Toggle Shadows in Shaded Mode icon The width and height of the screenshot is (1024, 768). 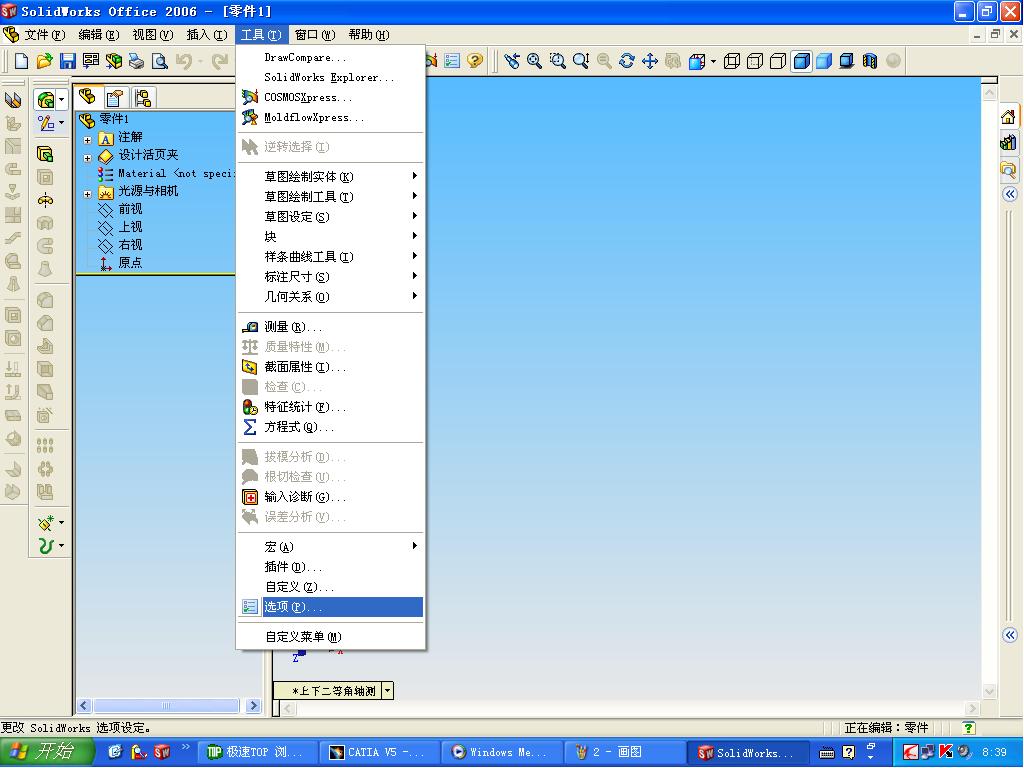pyautogui.click(x=847, y=61)
